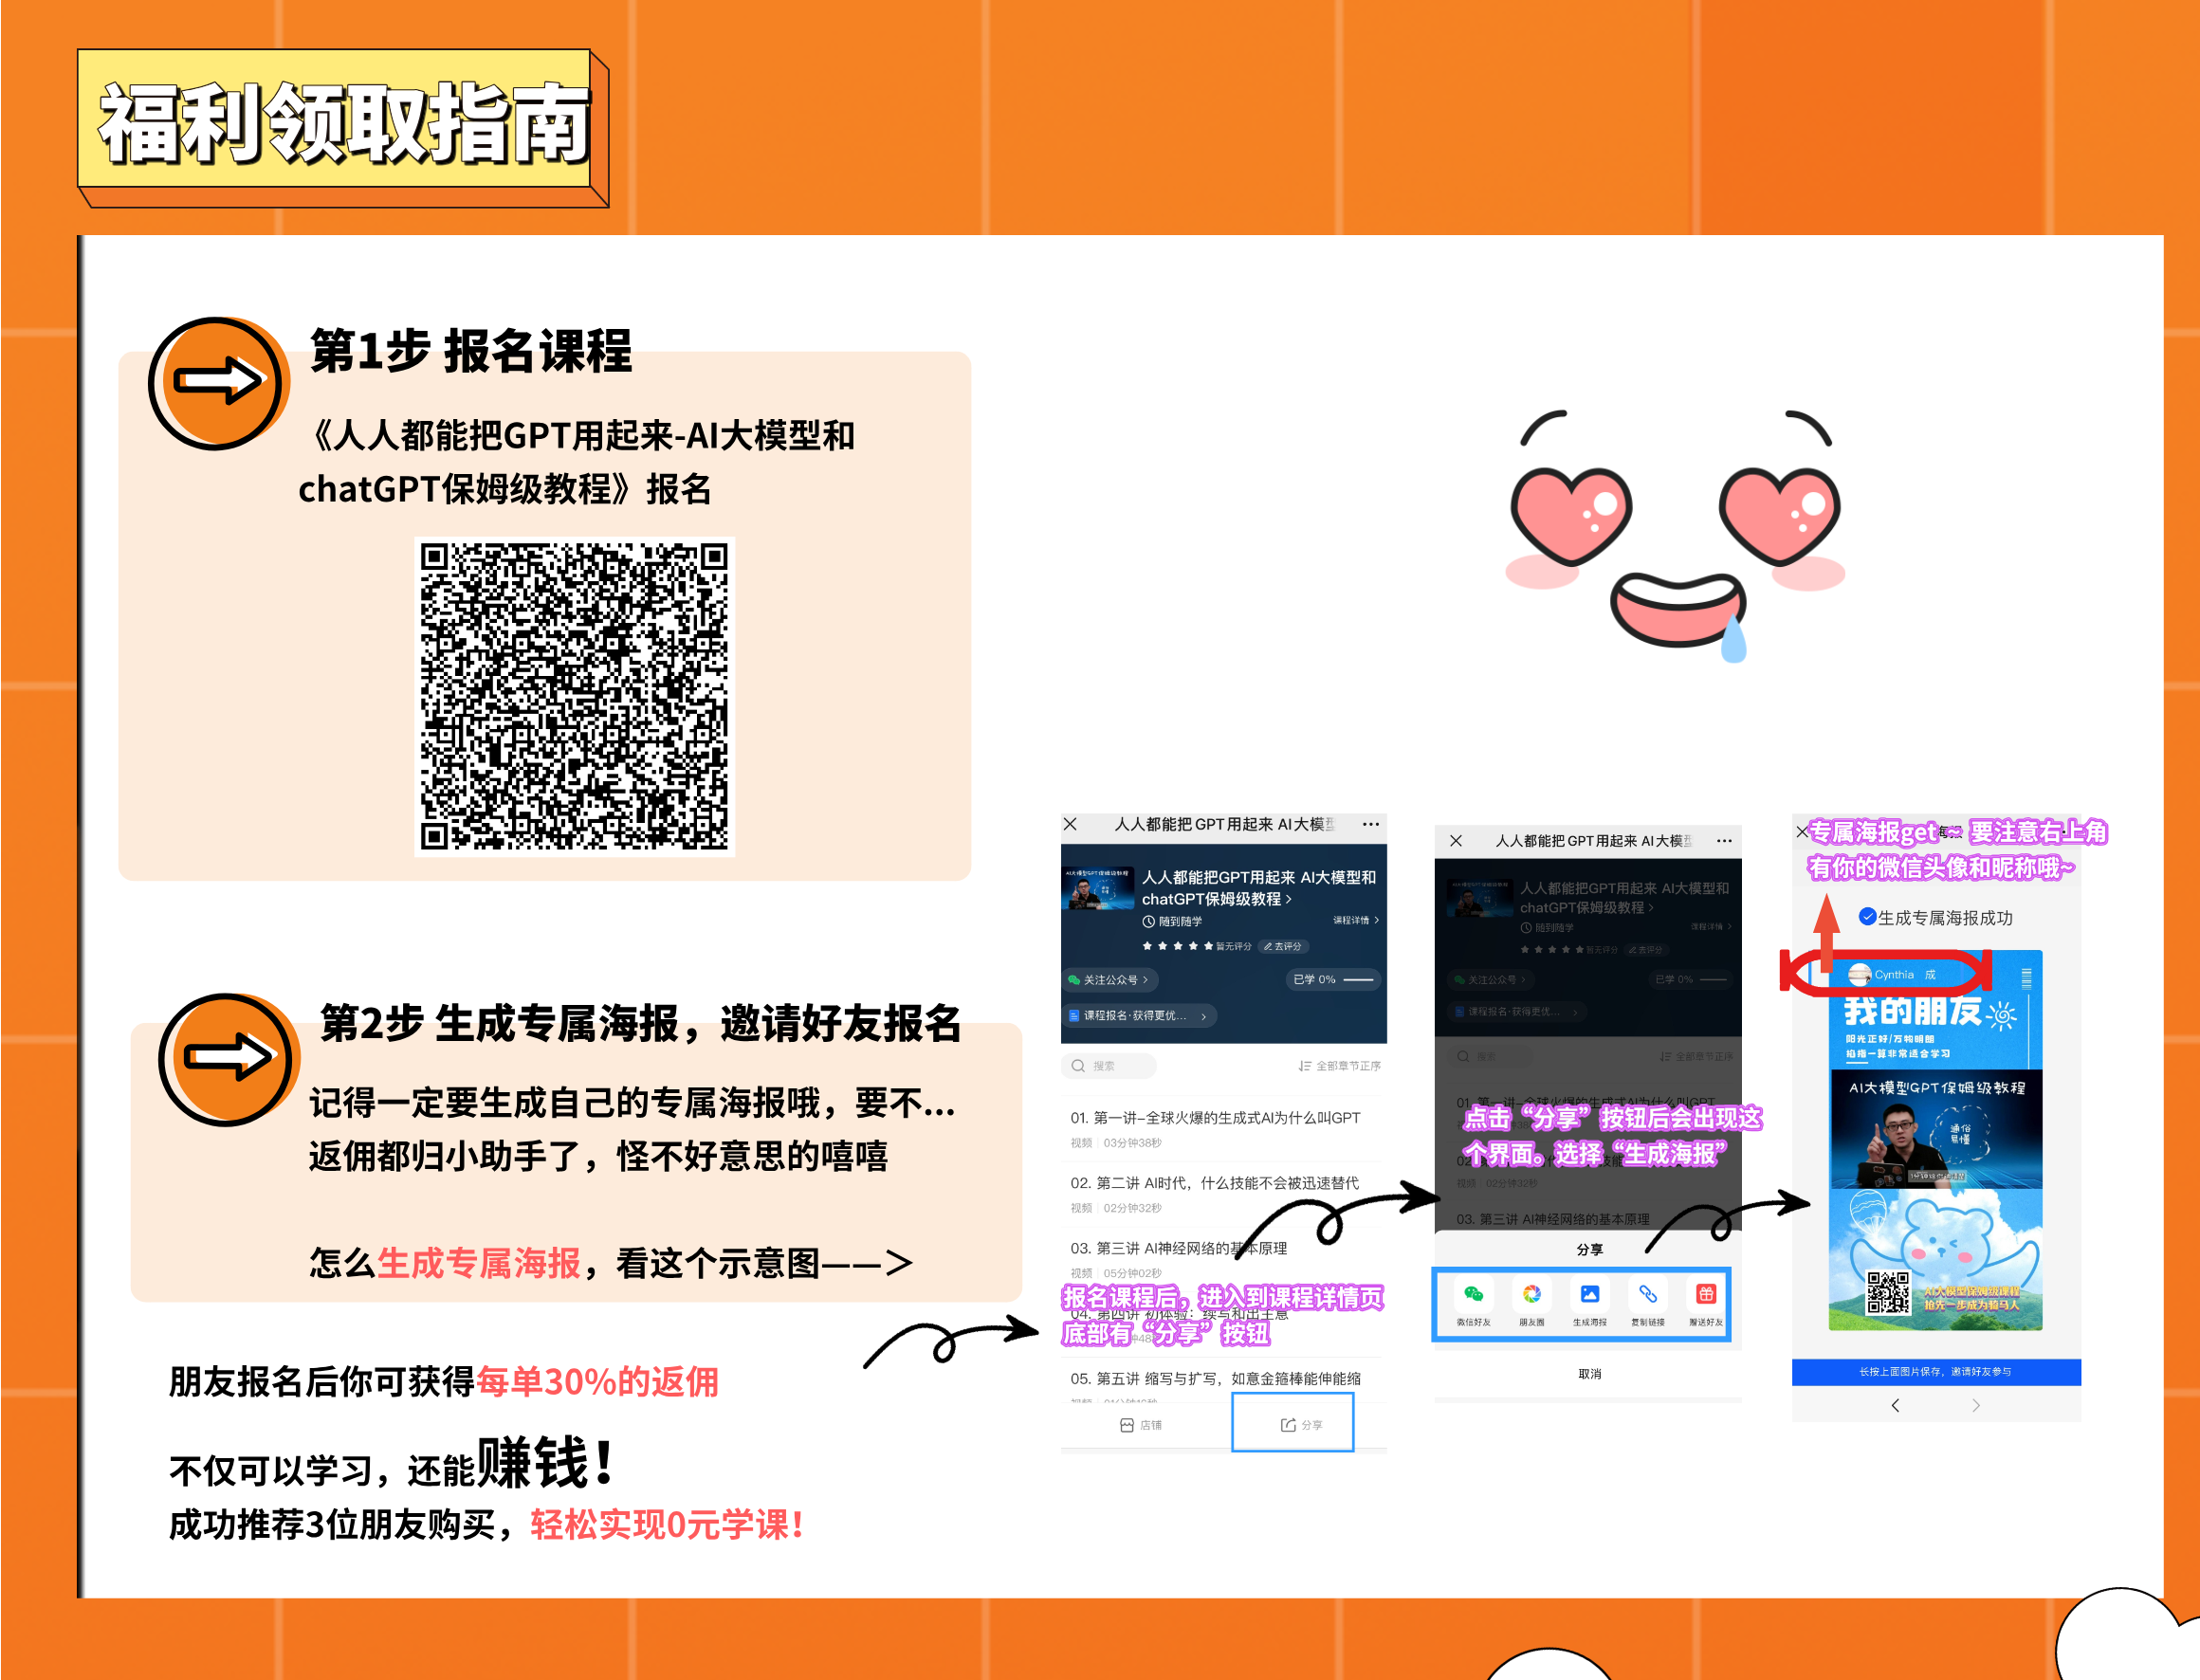
Task: Click the heart-eyes drooling emoji face
Action: (x=1676, y=536)
